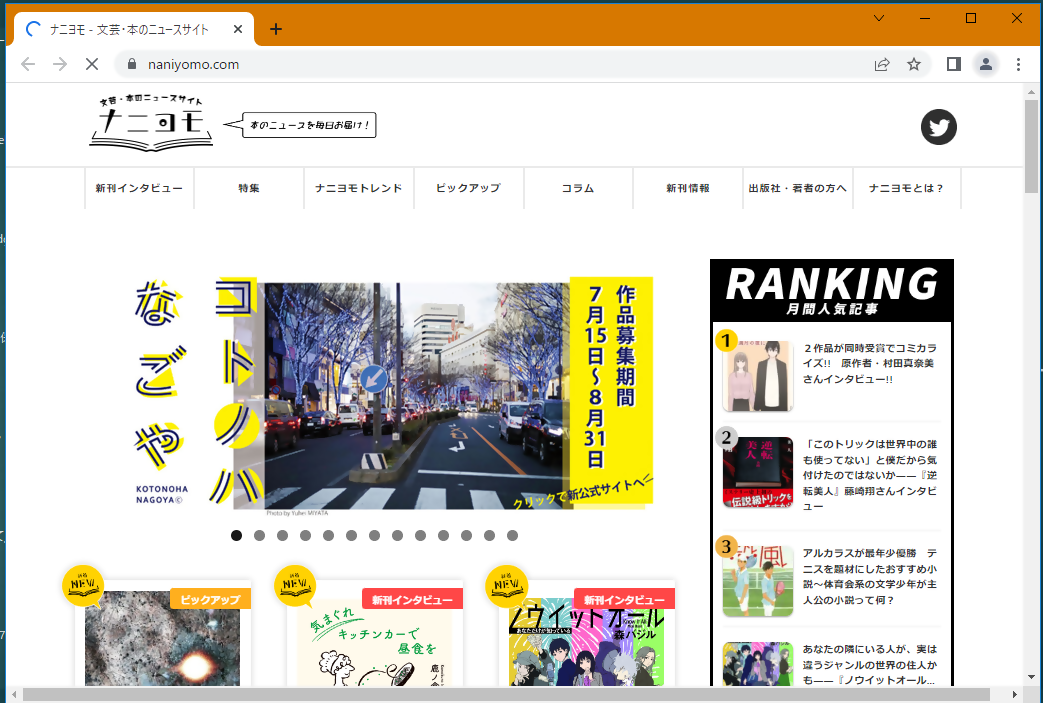Open the 出版社・著者の方へ menu item
The height and width of the screenshot is (703, 1043).
[x=798, y=188]
